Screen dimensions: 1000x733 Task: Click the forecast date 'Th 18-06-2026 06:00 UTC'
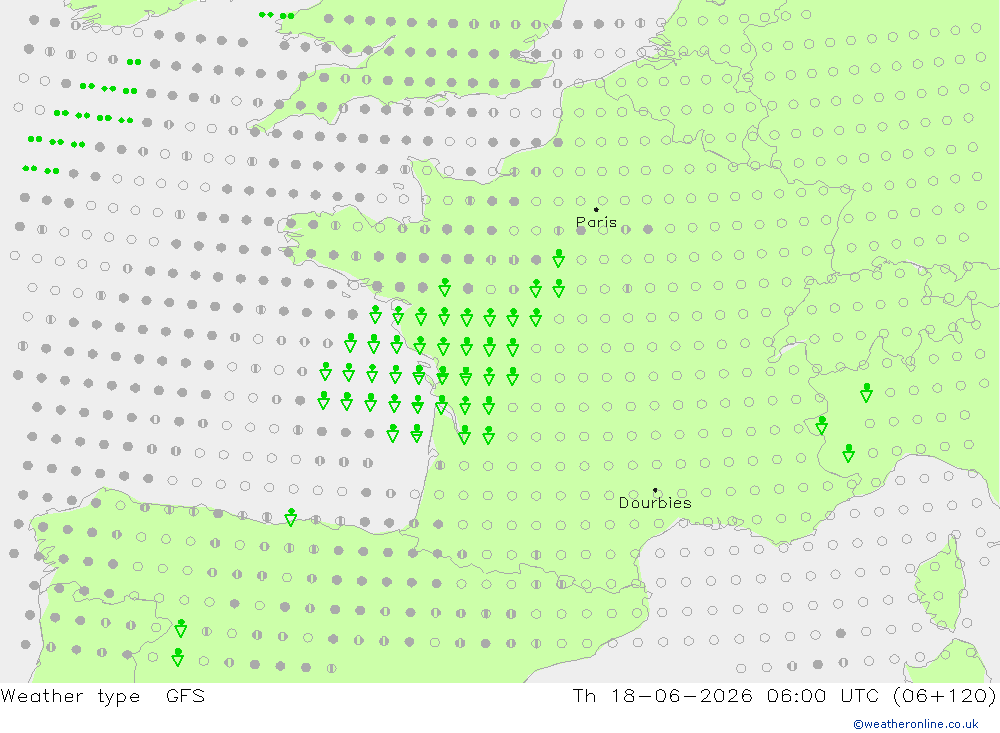click(x=729, y=695)
